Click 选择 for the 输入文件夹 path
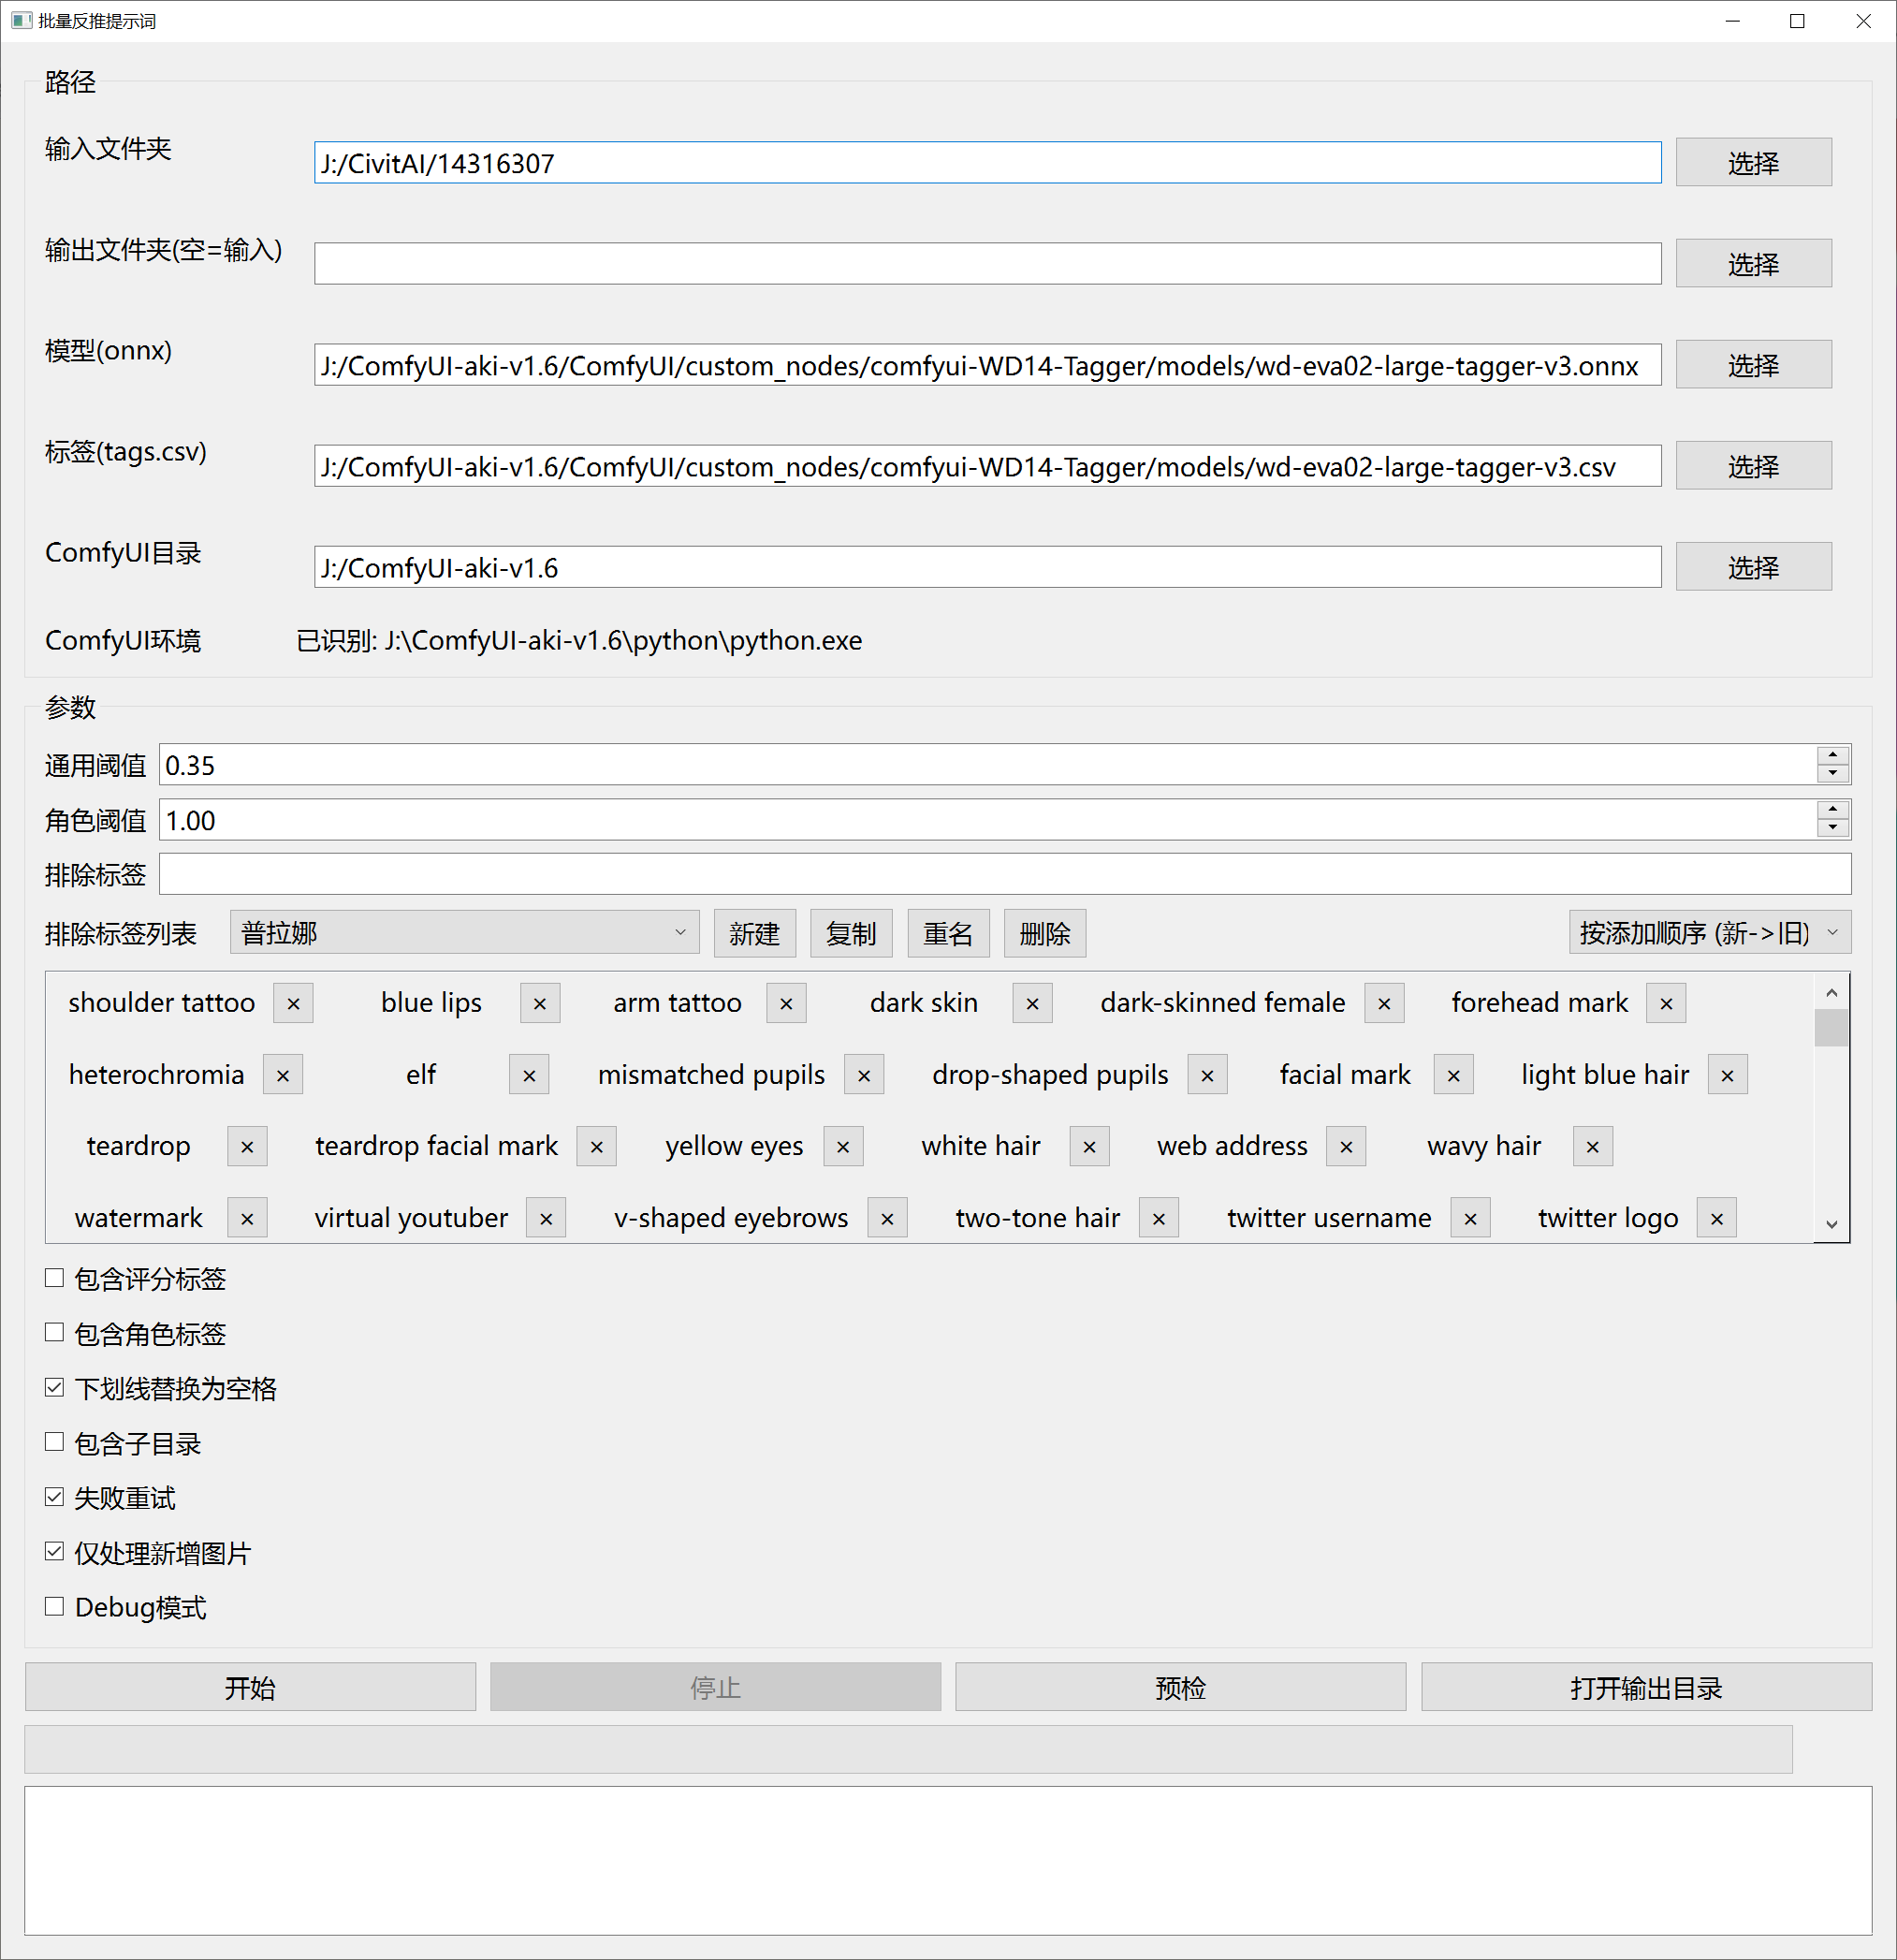1897x1960 pixels. click(1753, 163)
